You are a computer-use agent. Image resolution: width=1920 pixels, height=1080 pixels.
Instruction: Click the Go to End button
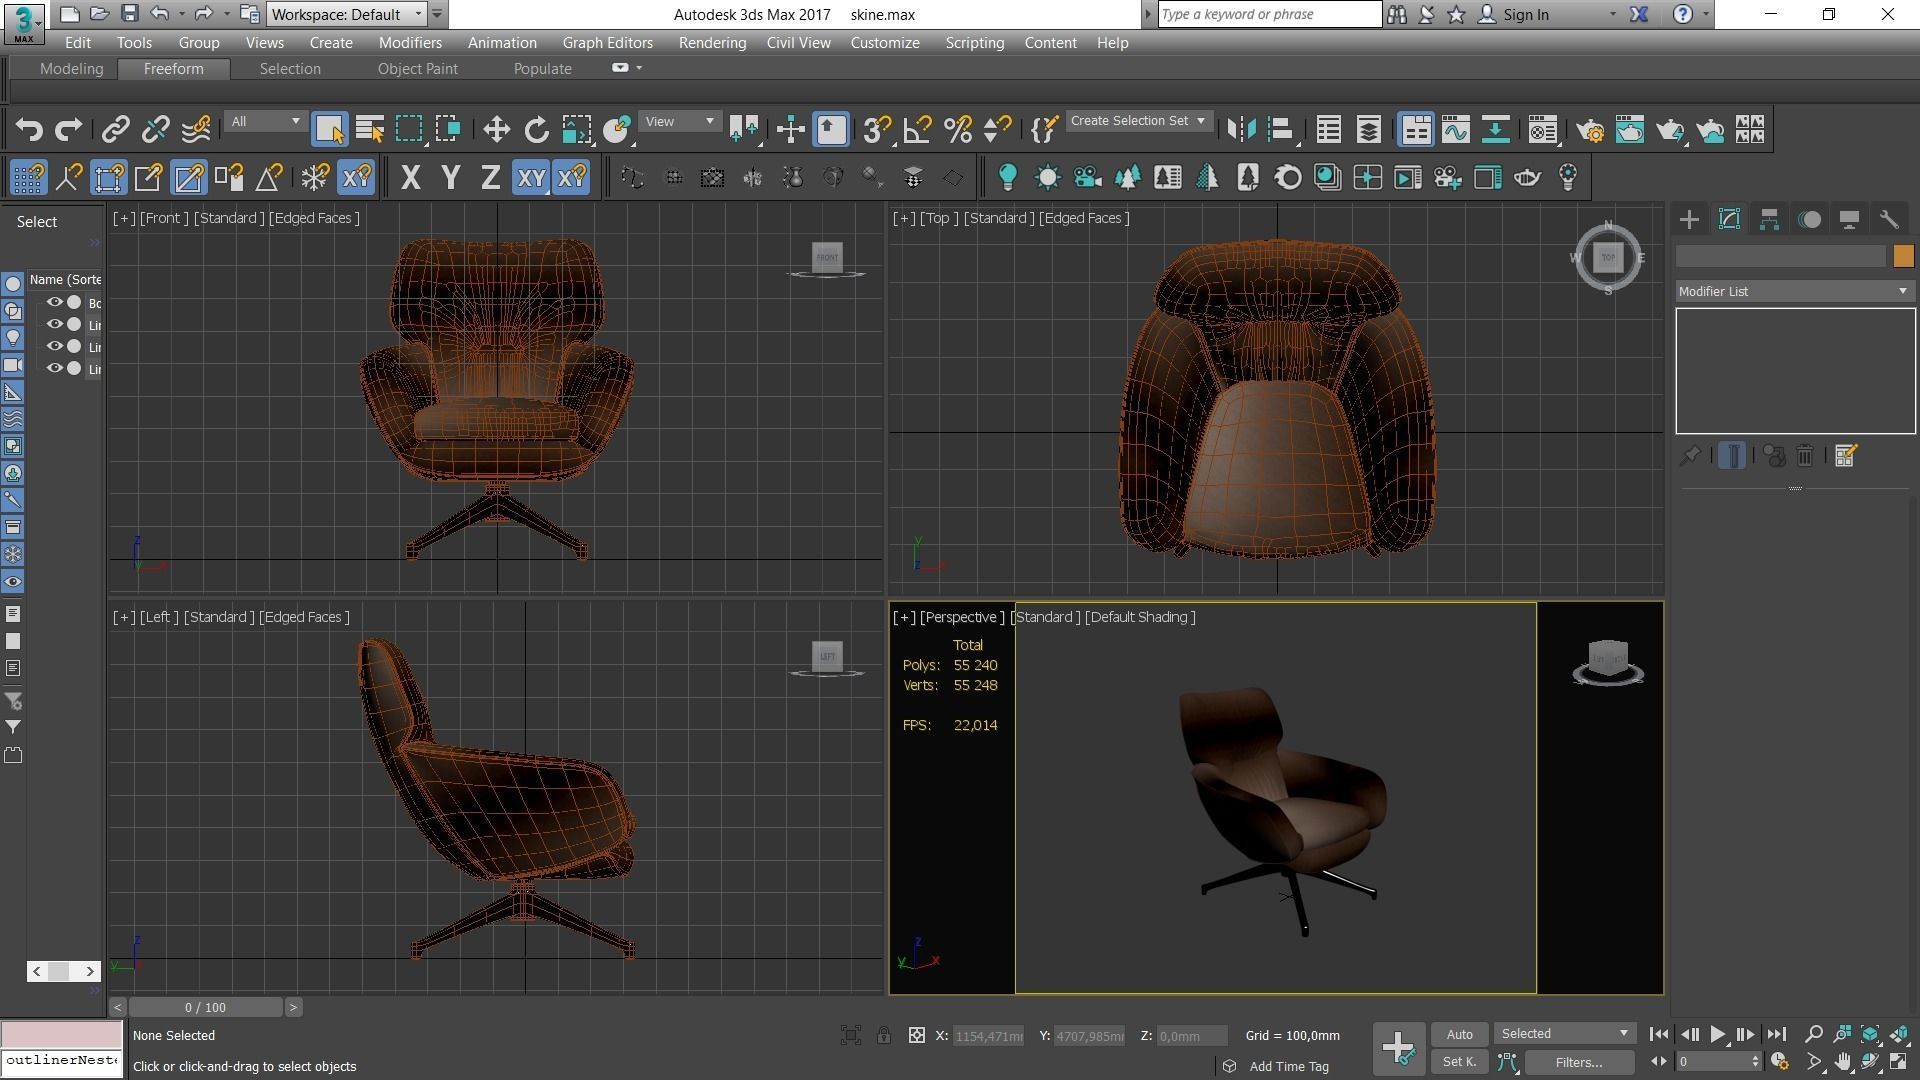point(1776,1035)
